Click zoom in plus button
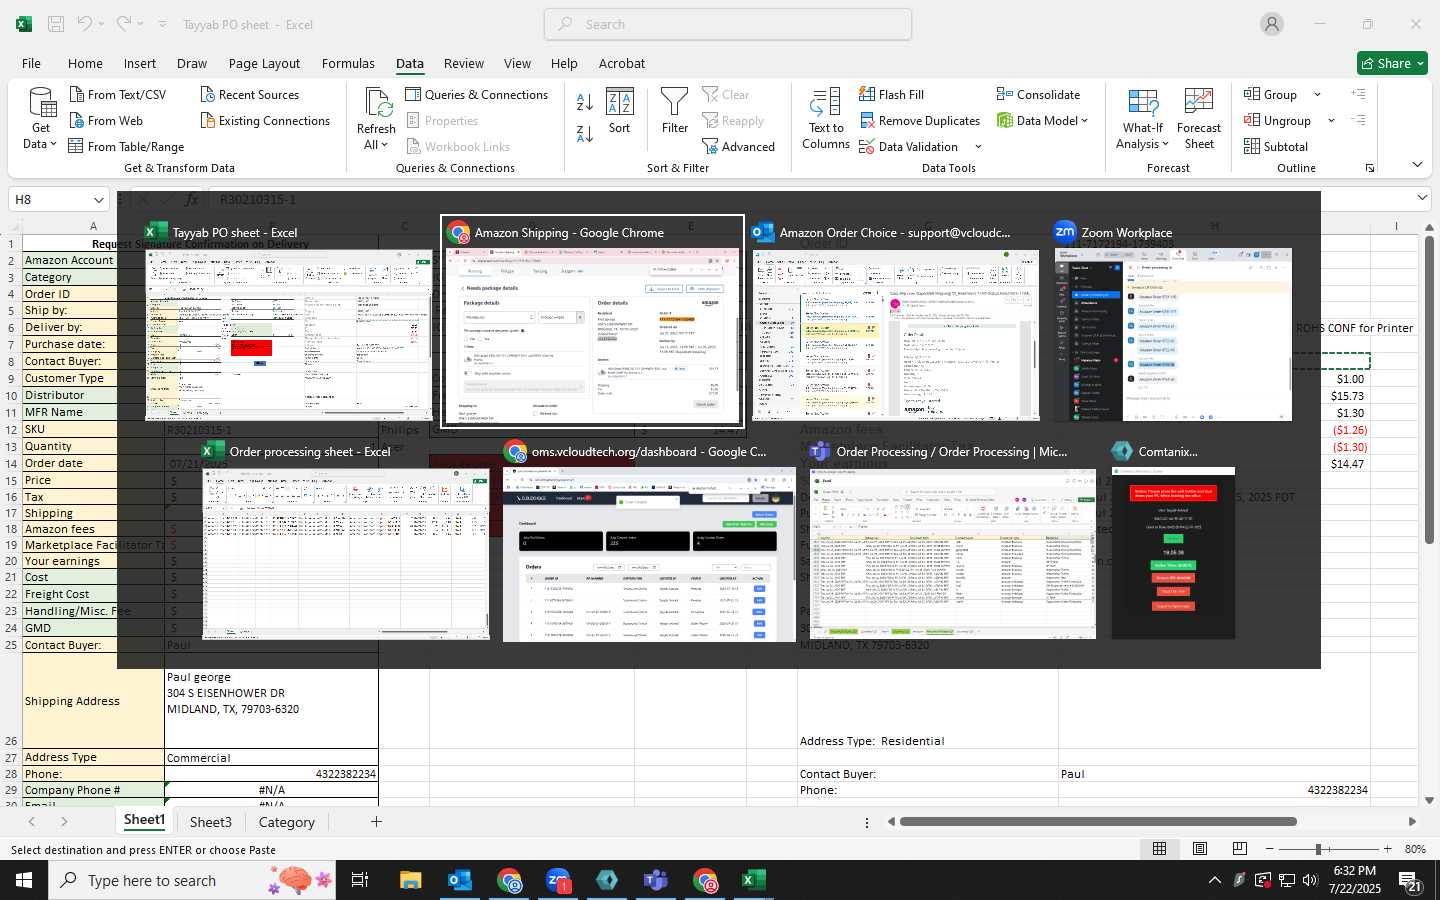The image size is (1440, 900). (x=1387, y=849)
